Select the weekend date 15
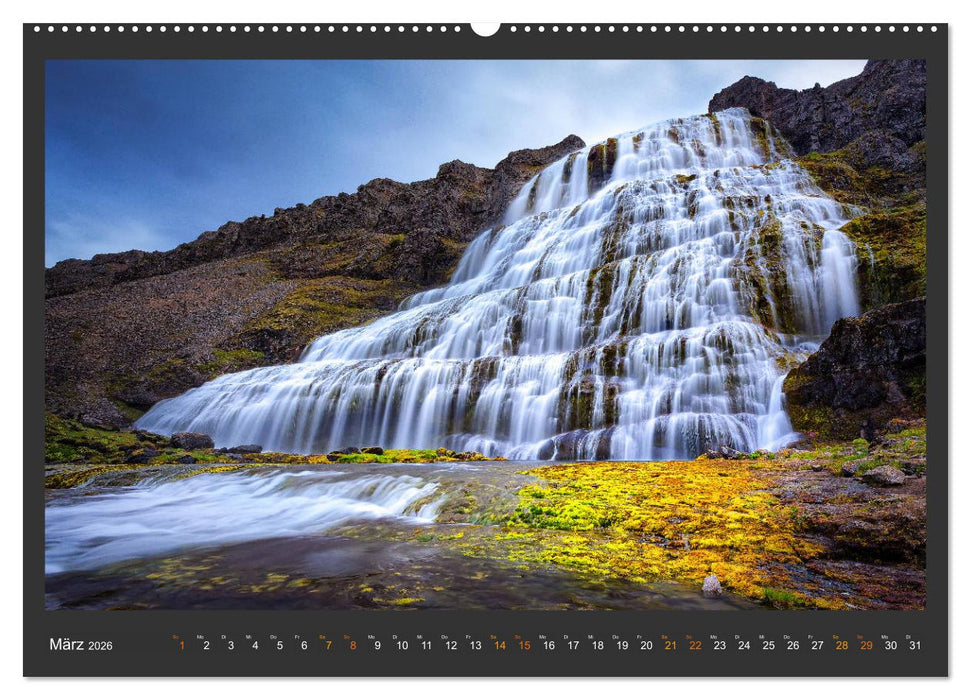 525,648
